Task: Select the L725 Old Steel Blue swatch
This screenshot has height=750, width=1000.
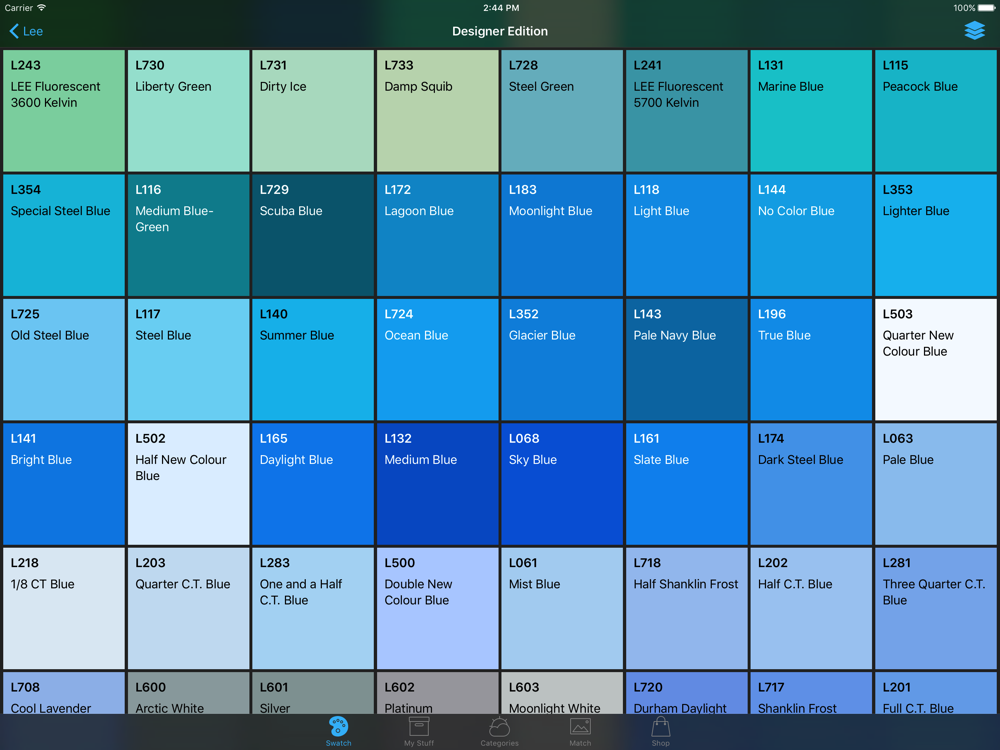Action: click(64, 359)
